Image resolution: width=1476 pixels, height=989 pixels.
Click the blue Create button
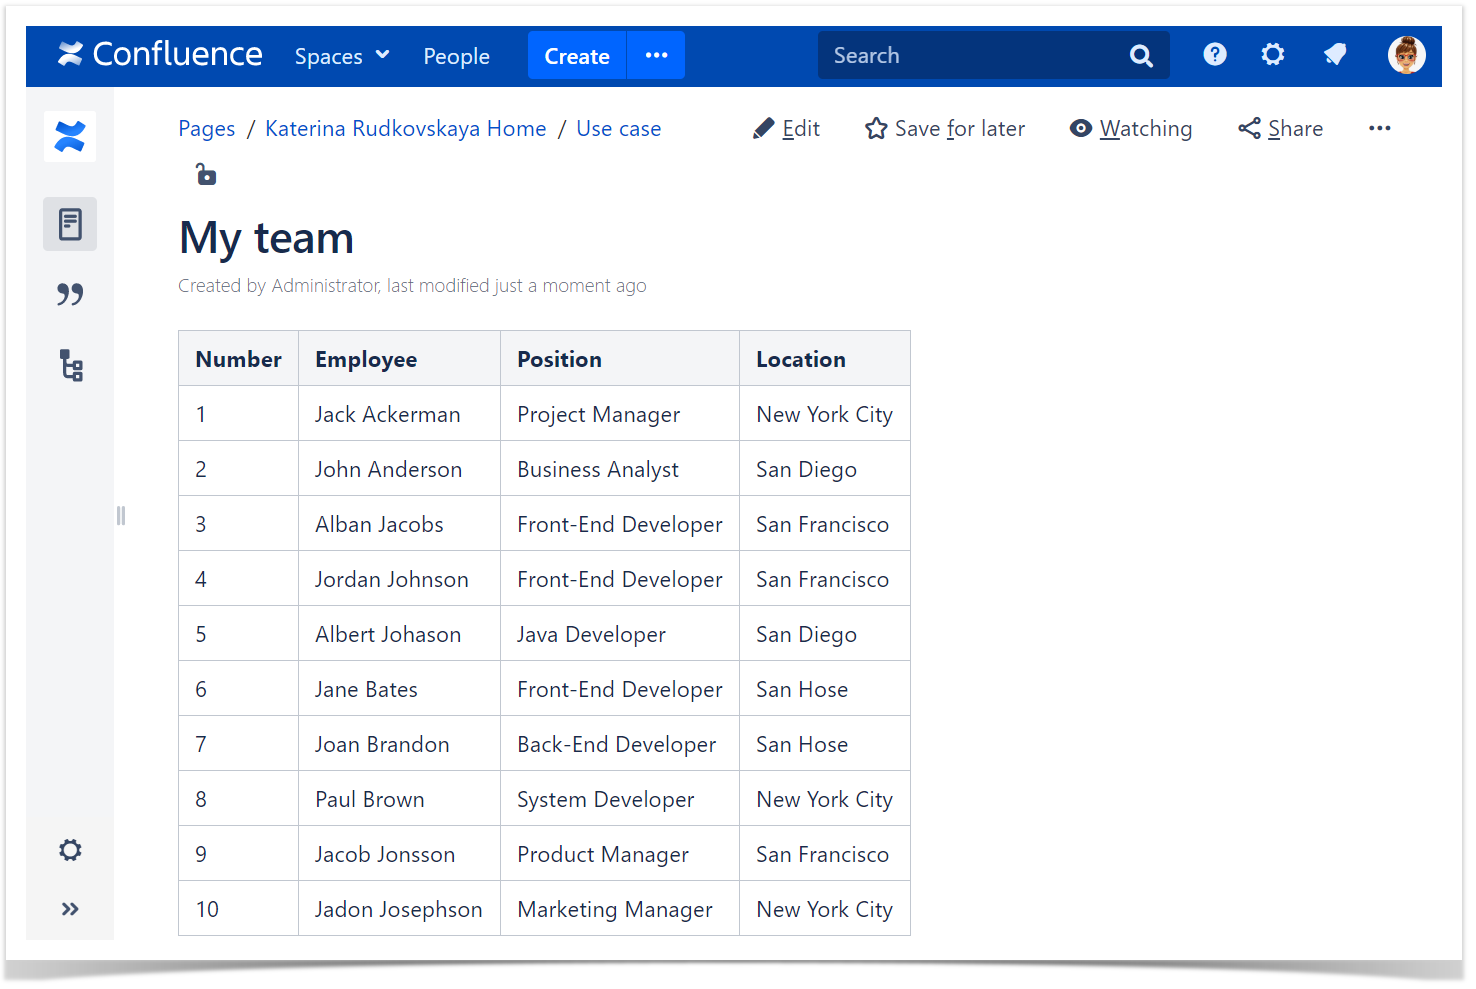(577, 56)
